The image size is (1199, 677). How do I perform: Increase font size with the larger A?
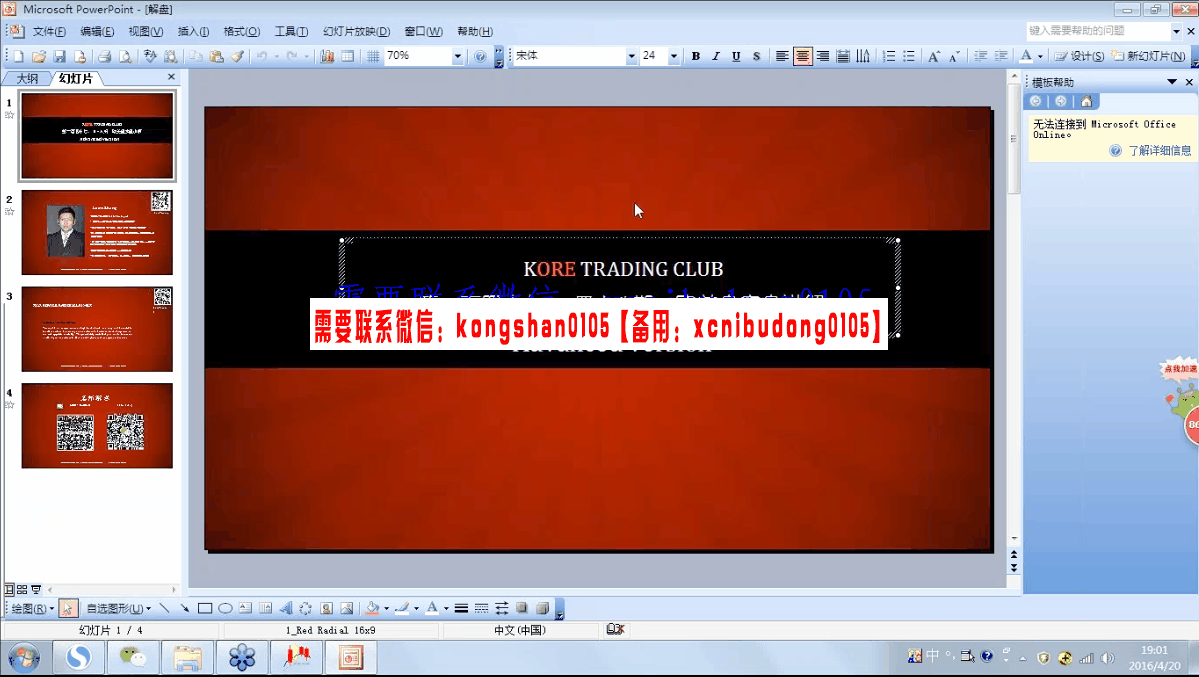(934, 56)
